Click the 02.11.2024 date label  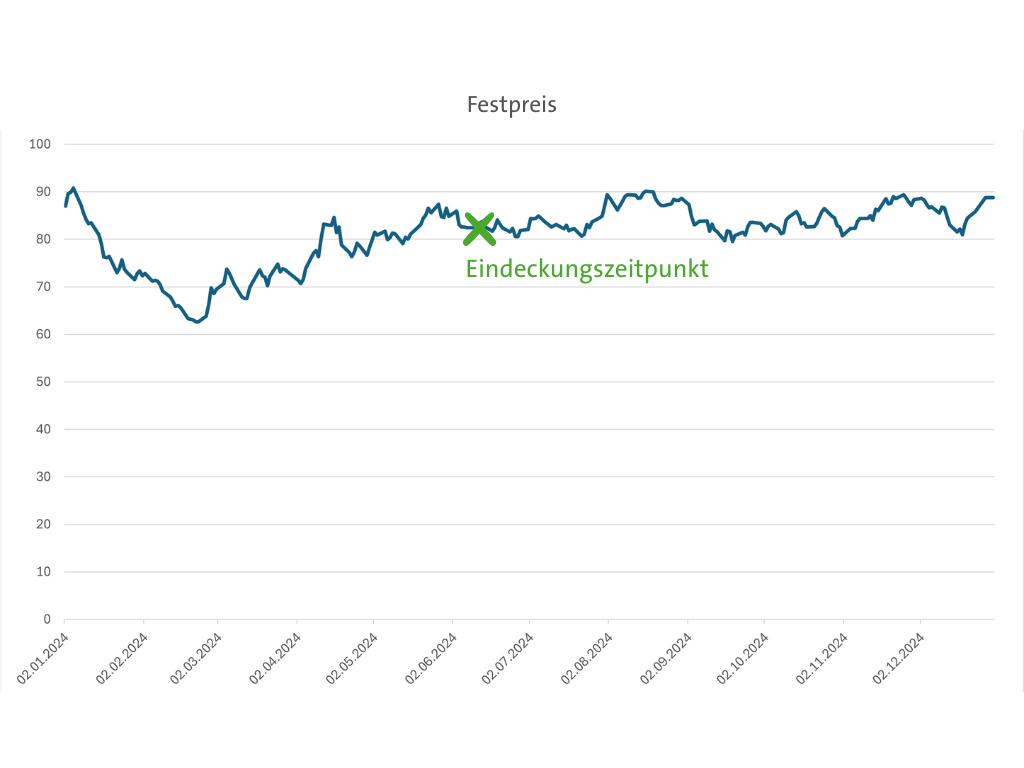821,656
